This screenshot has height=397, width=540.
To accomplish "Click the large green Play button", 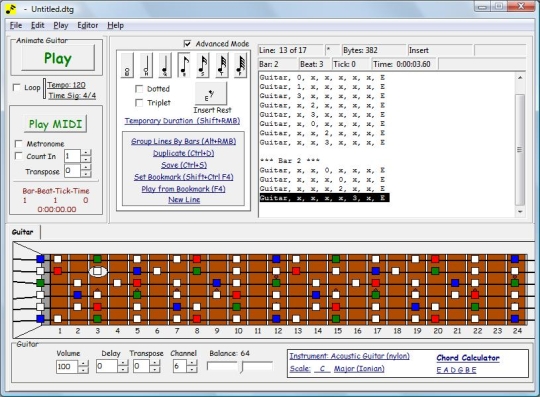I will pyautogui.click(x=58, y=58).
